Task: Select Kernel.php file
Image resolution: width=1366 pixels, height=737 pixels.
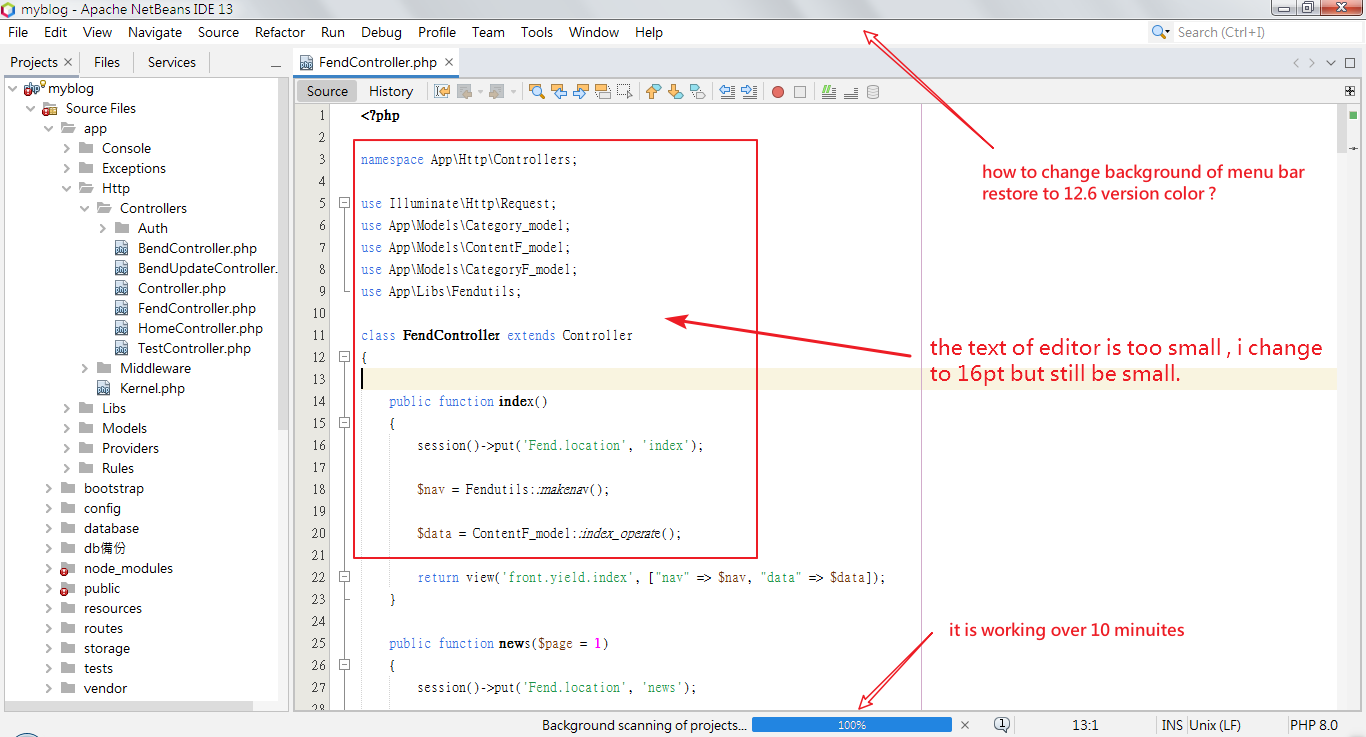Action: (152, 388)
